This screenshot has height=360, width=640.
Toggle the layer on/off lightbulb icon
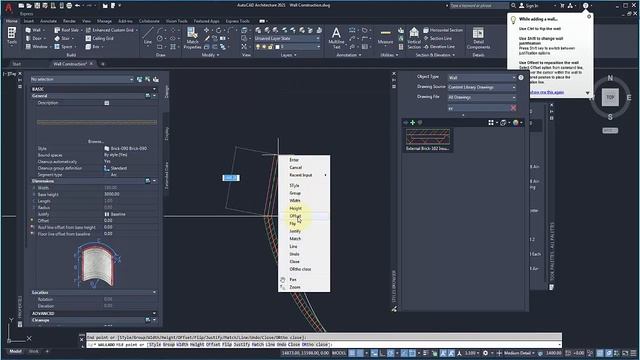click(258, 47)
